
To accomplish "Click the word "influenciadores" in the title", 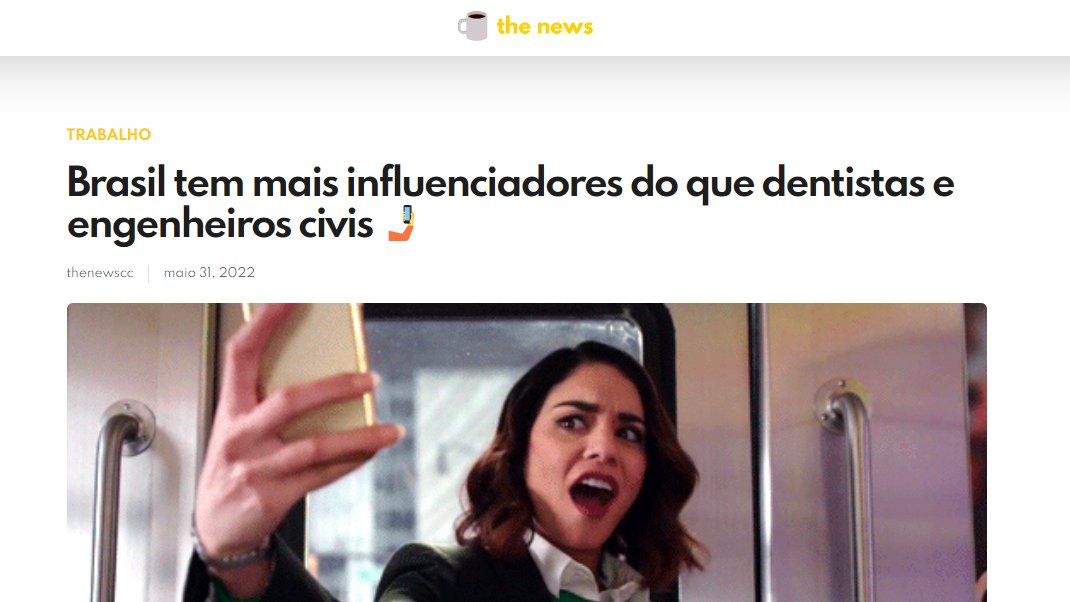I will (484, 182).
